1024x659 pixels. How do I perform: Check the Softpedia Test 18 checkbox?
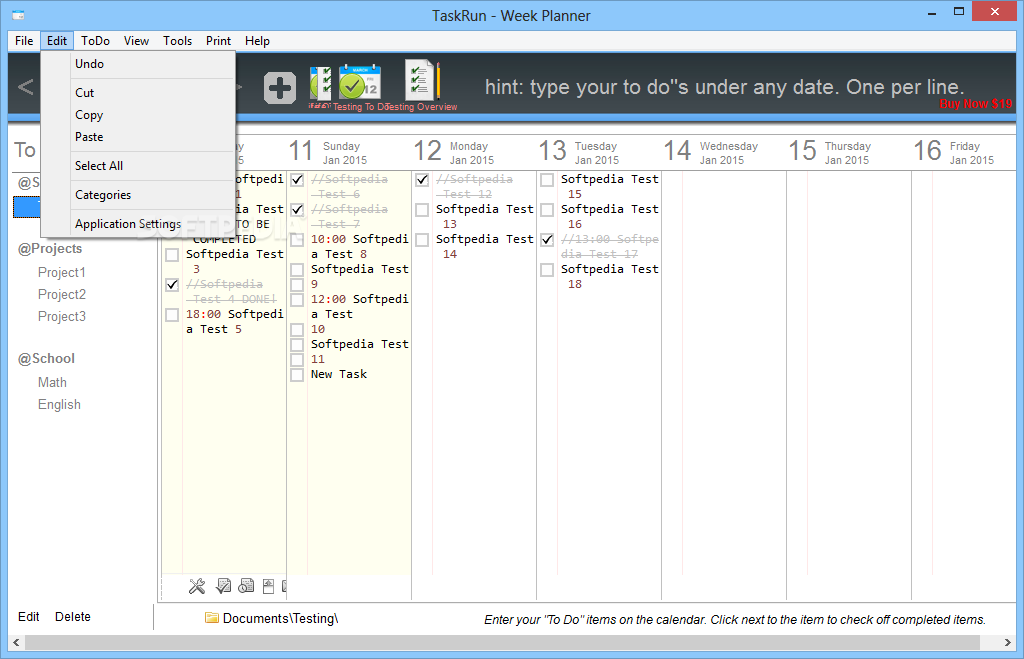click(547, 270)
